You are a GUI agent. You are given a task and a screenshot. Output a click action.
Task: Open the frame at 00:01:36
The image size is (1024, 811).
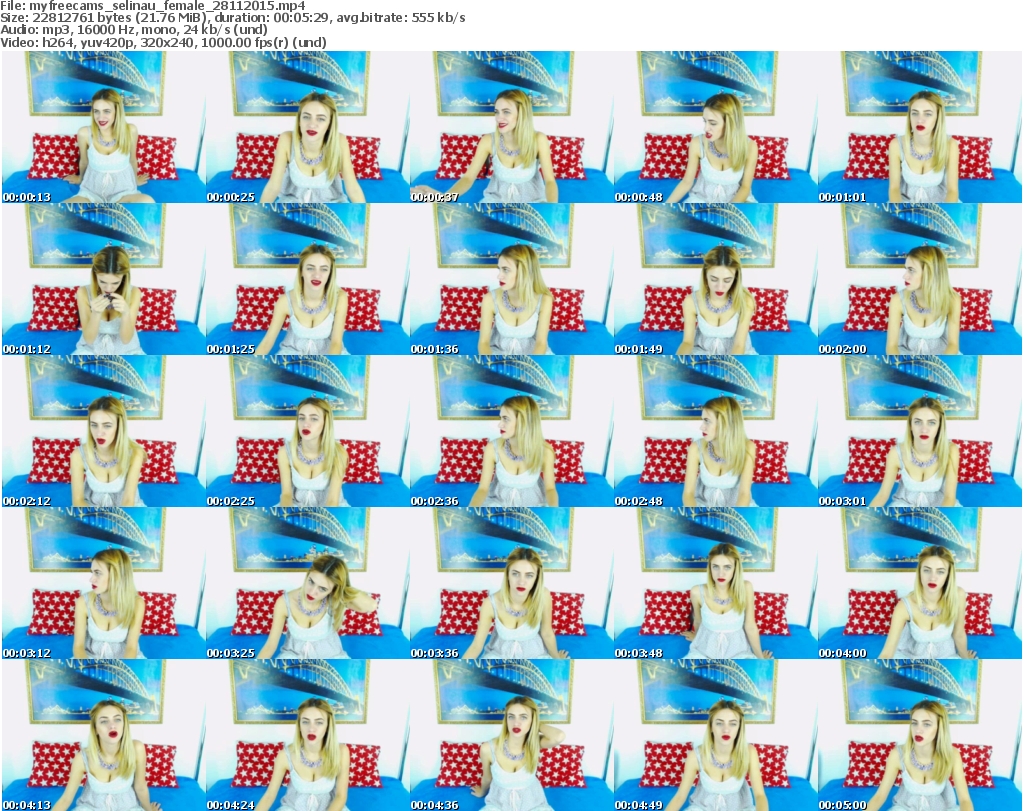click(511, 279)
